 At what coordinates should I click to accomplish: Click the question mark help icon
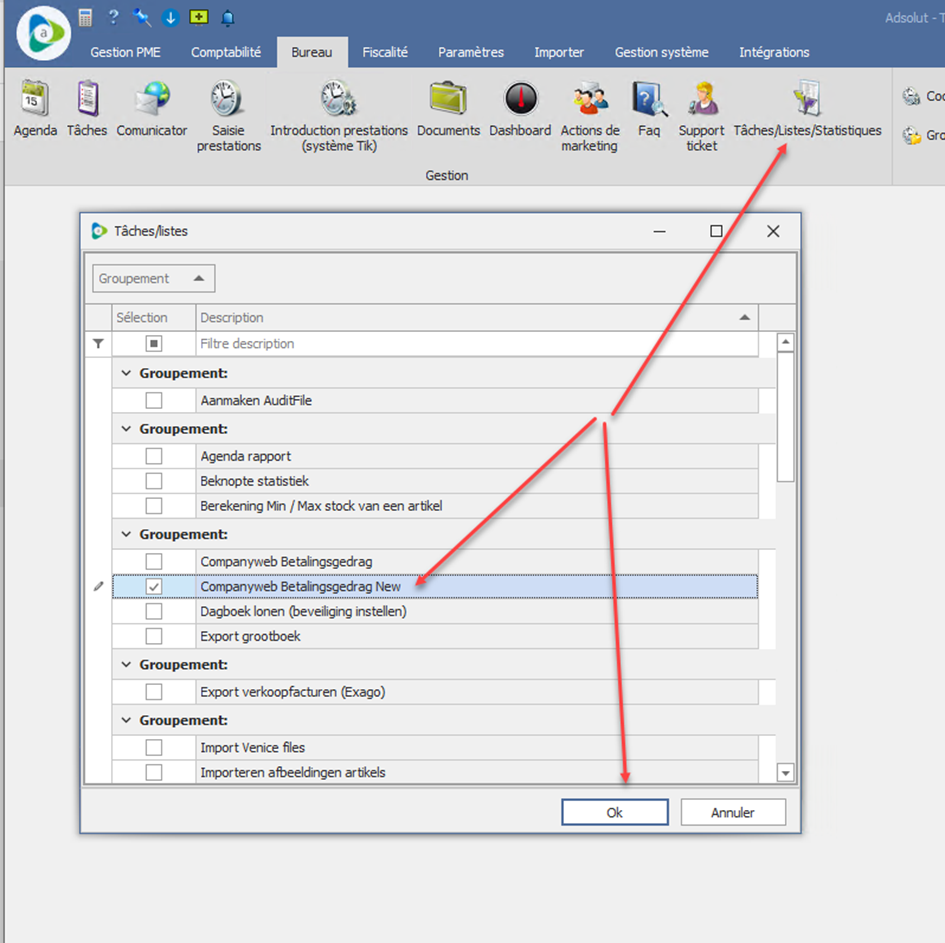113,17
